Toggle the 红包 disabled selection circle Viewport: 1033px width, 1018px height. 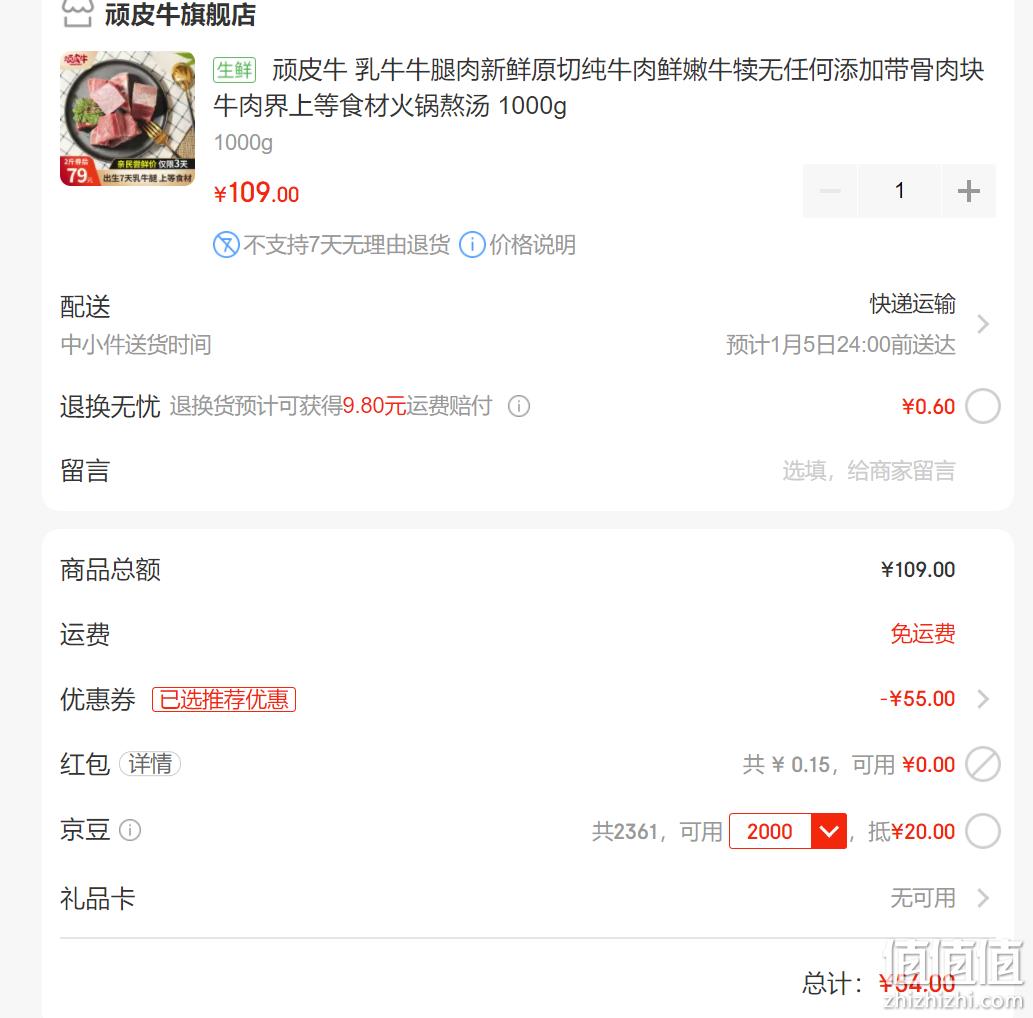(982, 764)
